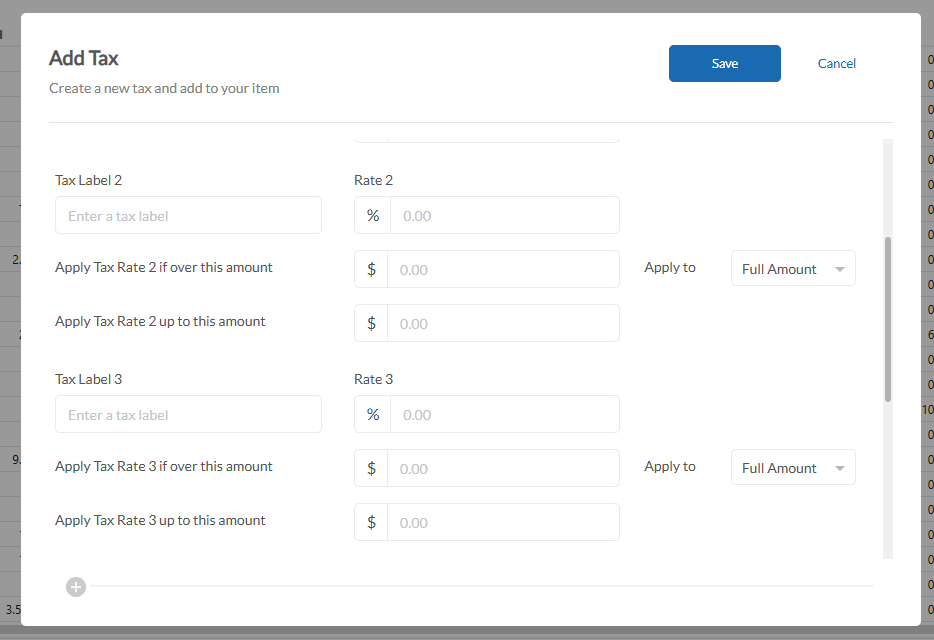Screen dimensions: 934x640
Task: Click dollar sign of Rate 2 up-to amount
Action: (x=371, y=324)
